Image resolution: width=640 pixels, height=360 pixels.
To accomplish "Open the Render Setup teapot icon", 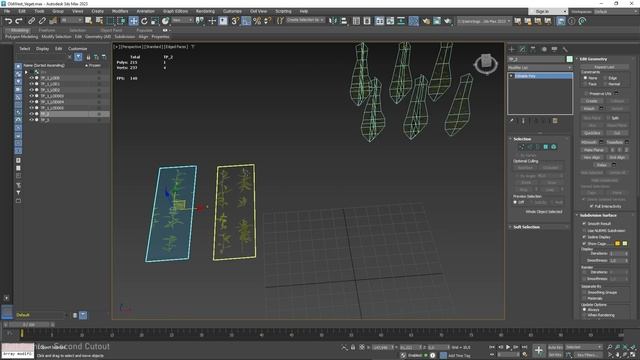I will tap(426, 21).
